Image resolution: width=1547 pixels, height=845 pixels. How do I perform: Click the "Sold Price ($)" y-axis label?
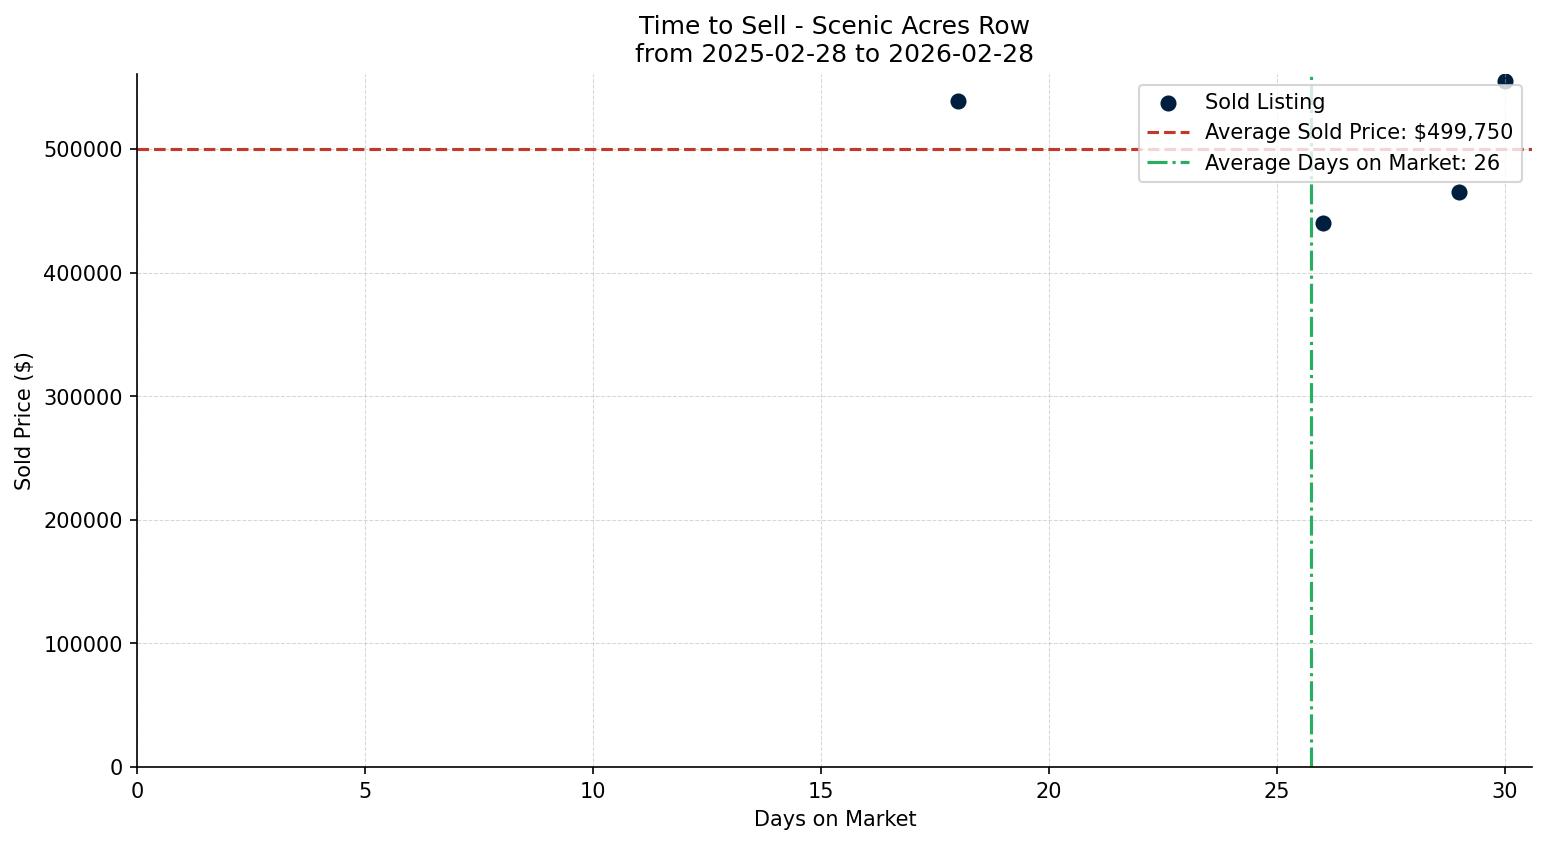click(24, 421)
